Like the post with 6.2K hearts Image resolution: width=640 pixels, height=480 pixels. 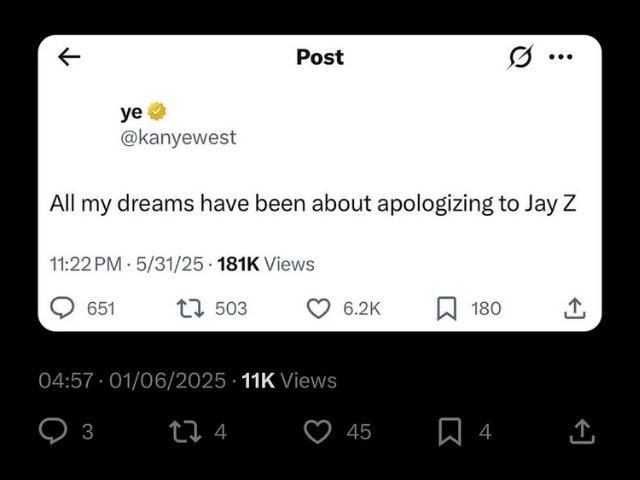318,309
